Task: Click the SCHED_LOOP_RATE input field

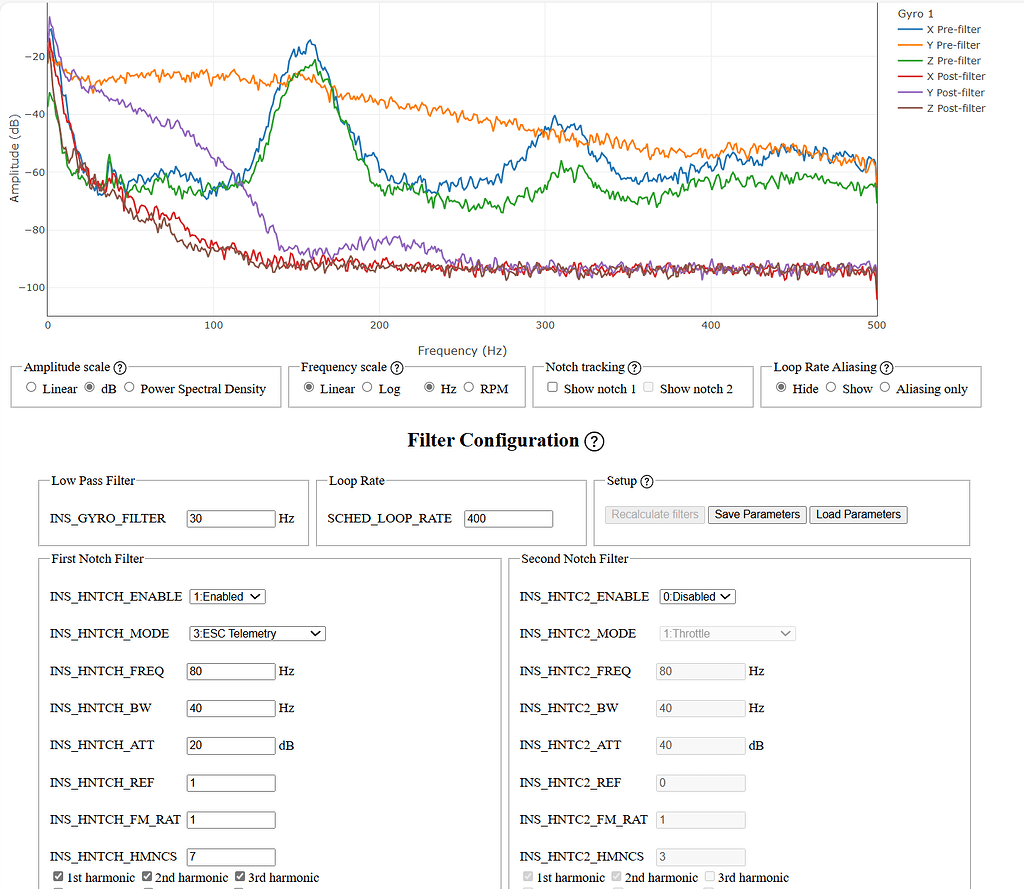Action: (x=508, y=519)
